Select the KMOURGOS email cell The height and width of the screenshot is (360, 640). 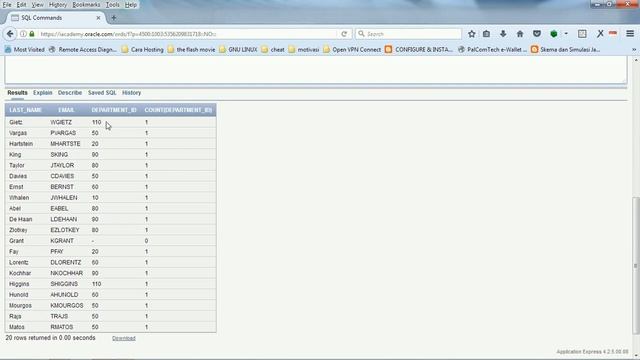click(x=67, y=305)
